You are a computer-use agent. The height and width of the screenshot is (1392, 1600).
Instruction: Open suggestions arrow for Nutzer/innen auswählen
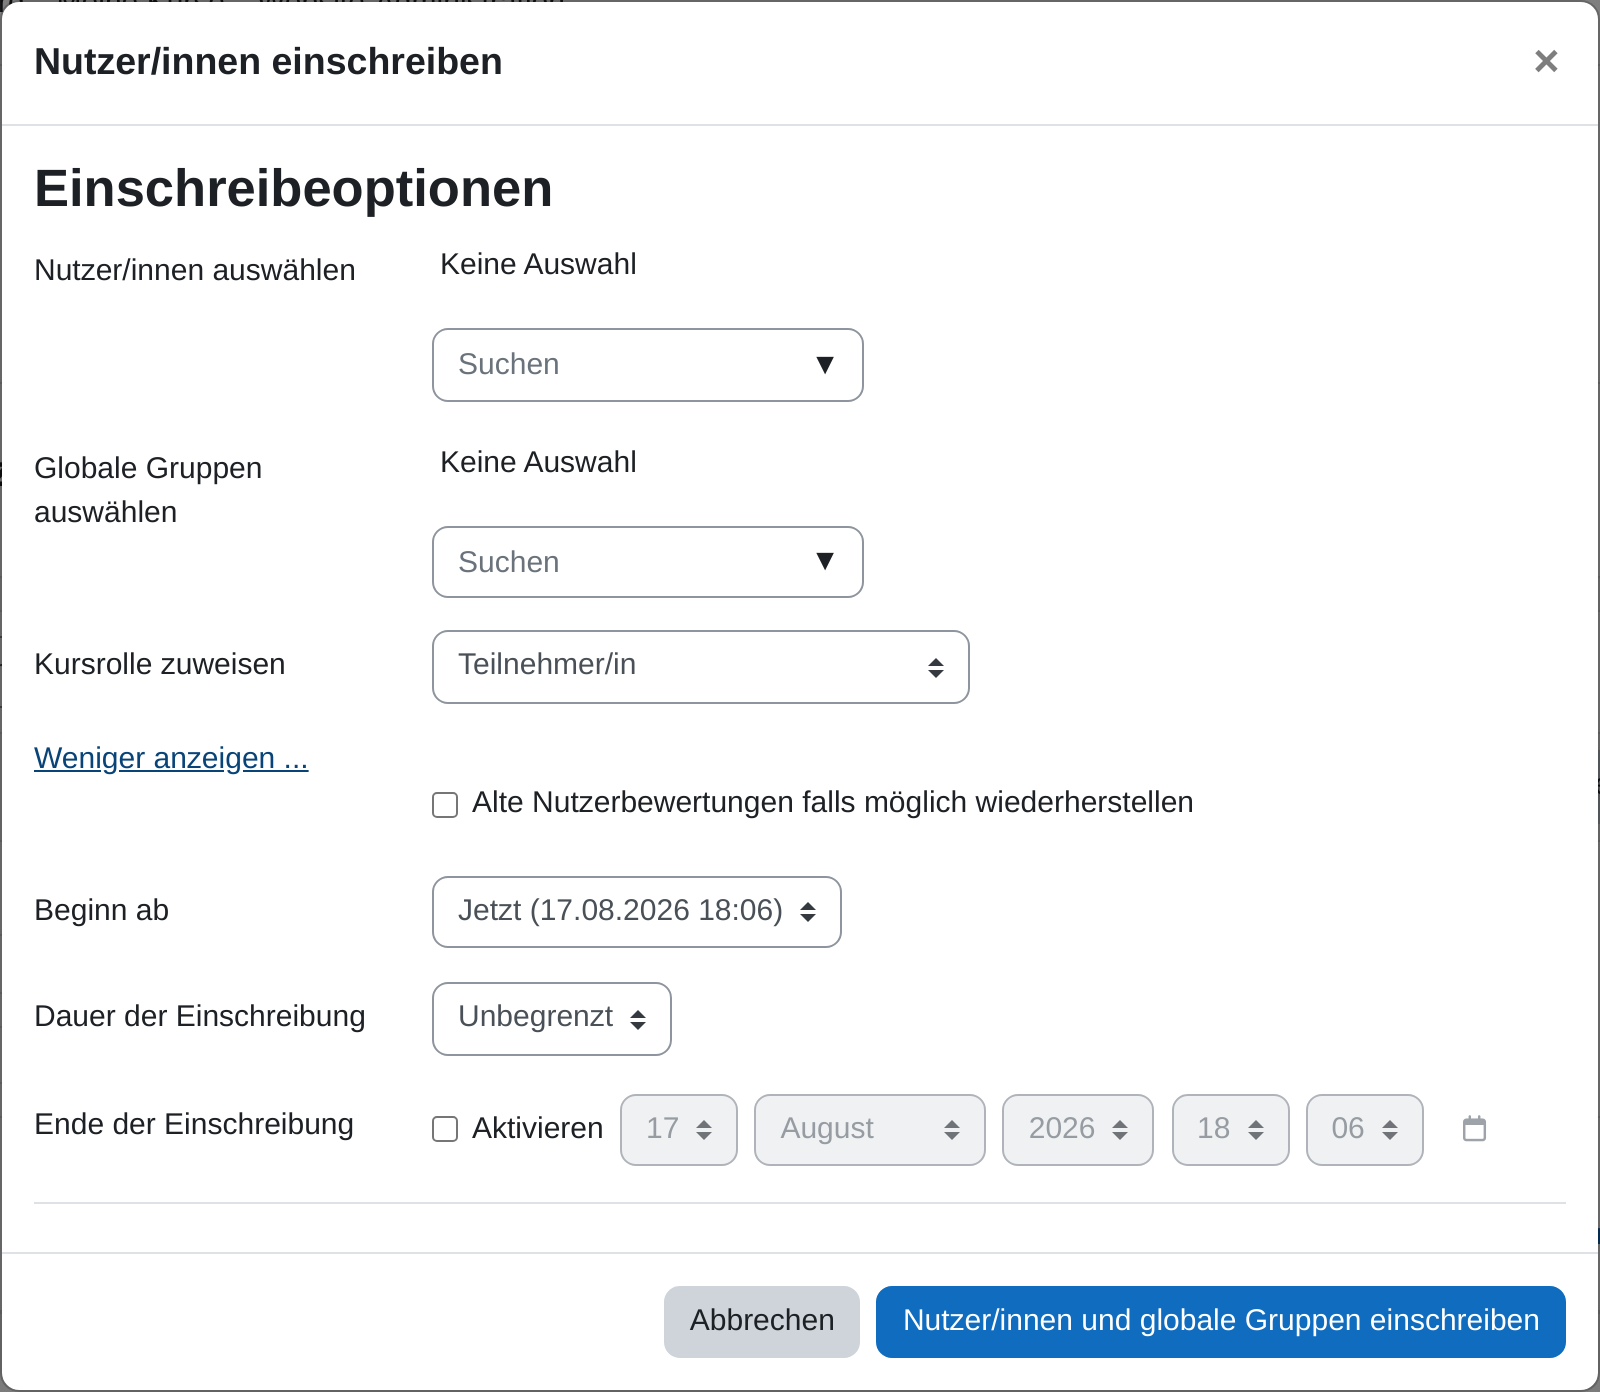click(x=825, y=365)
